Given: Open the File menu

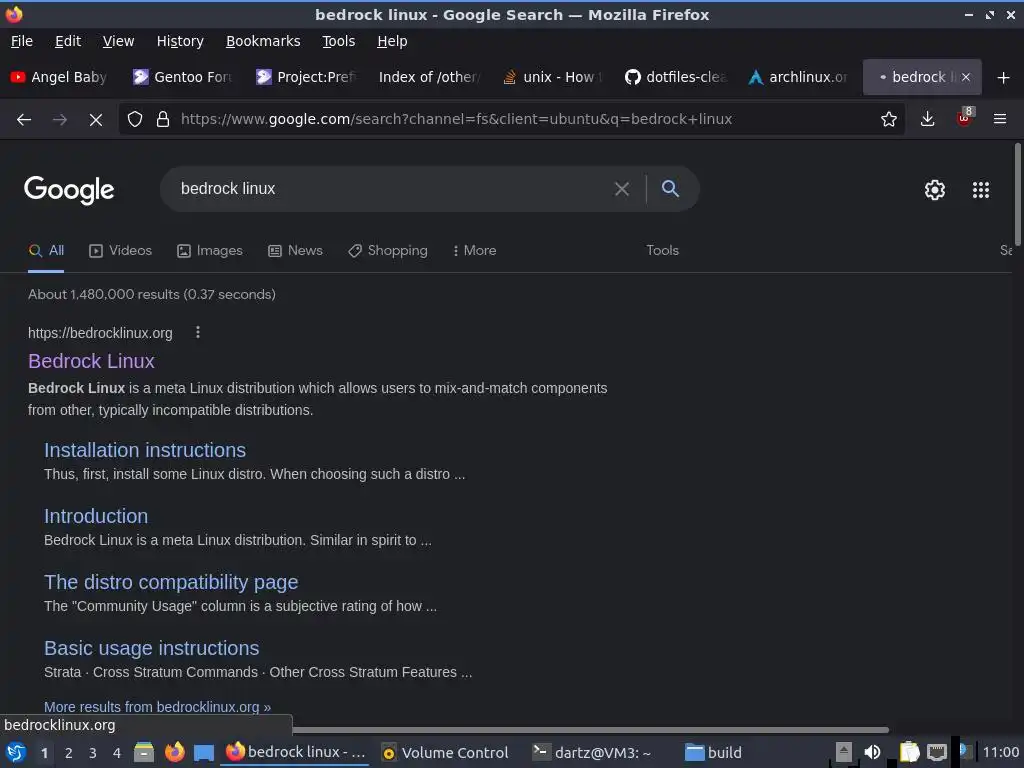Looking at the screenshot, I should tap(22, 41).
